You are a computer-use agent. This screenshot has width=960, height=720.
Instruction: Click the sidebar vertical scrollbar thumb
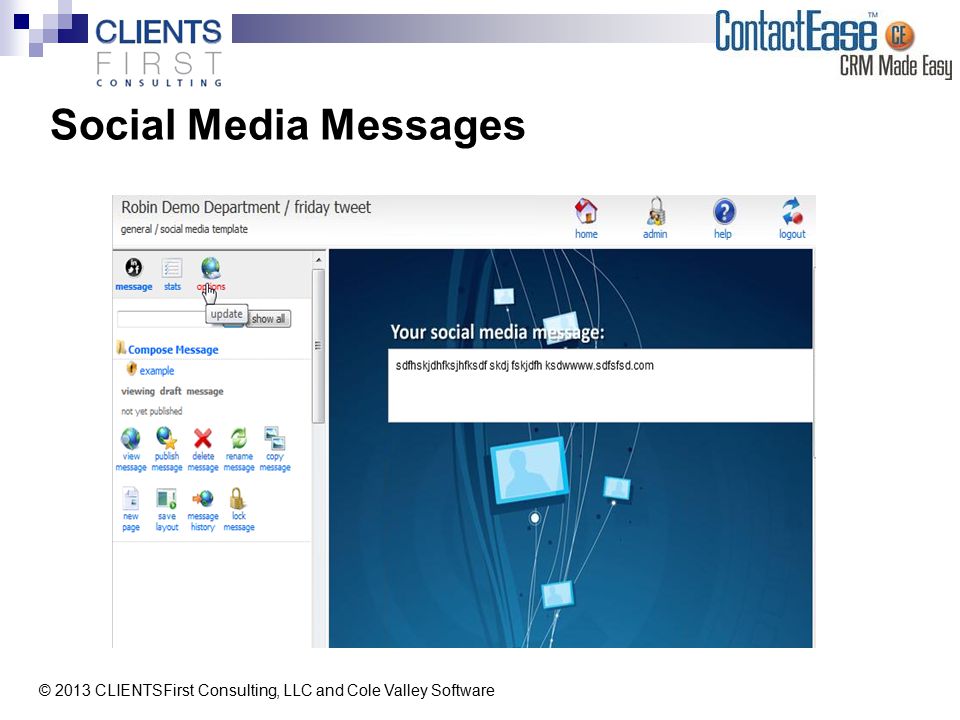318,346
